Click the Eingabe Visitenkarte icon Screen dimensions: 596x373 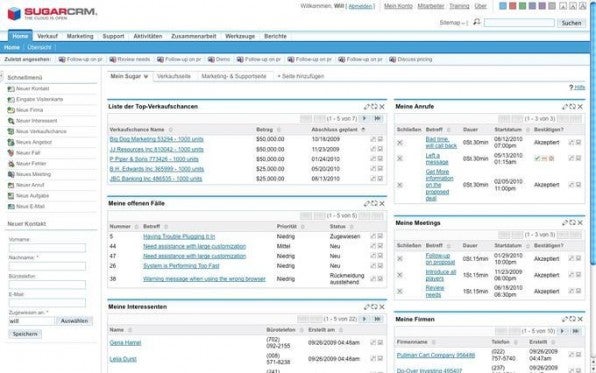coord(11,99)
